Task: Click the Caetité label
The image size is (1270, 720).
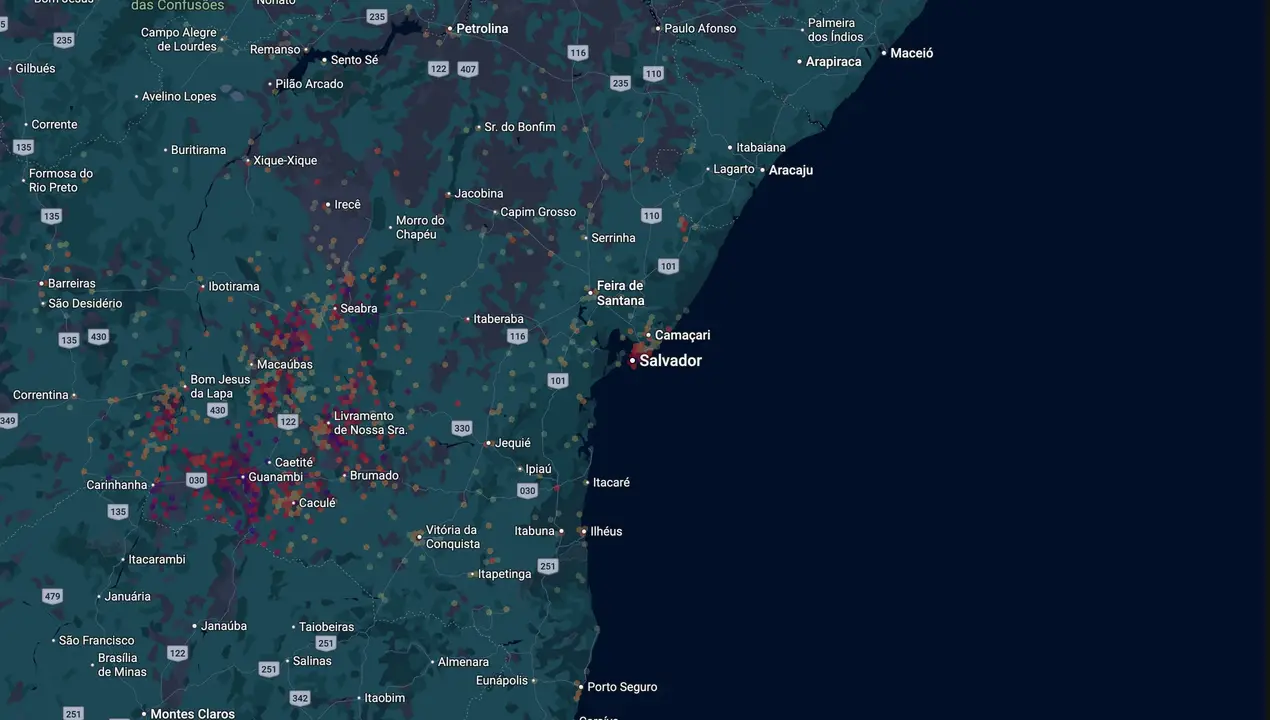Action: (294, 463)
